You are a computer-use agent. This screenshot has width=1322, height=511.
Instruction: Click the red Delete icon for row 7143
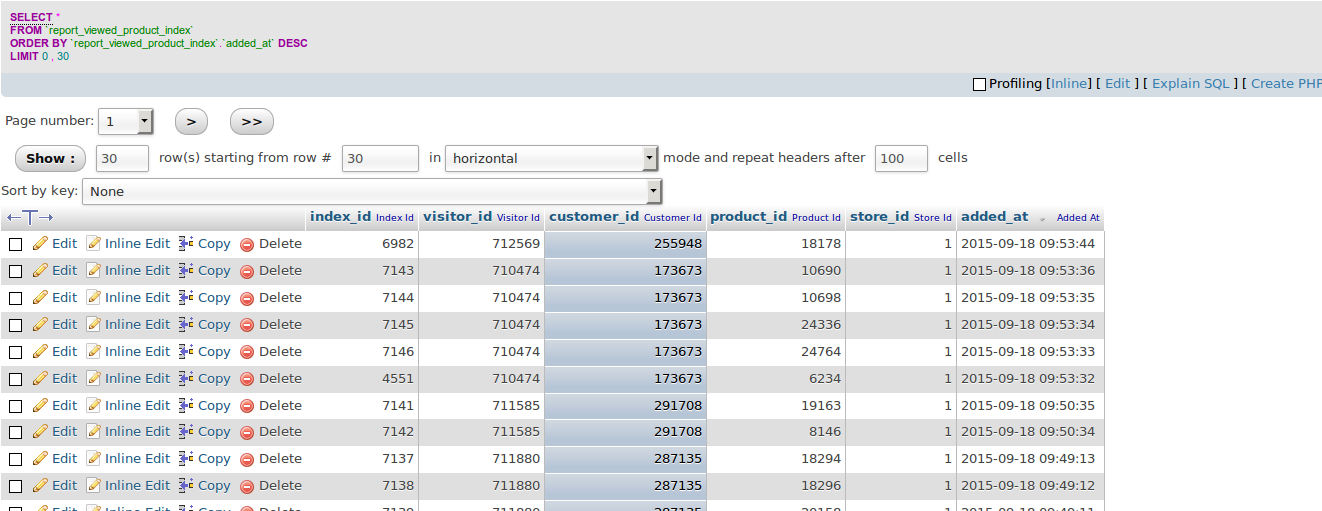[x=247, y=271]
